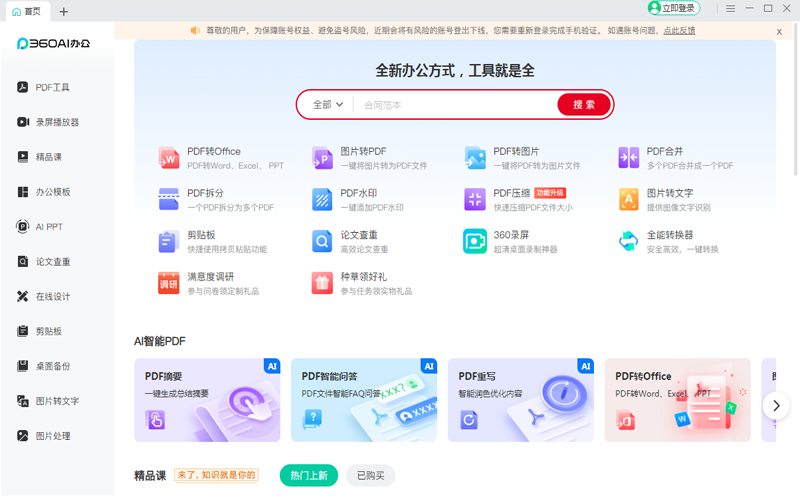The width and height of the screenshot is (800, 500).
Task: Click the 点此反馈 feedback link
Action: 679,31
